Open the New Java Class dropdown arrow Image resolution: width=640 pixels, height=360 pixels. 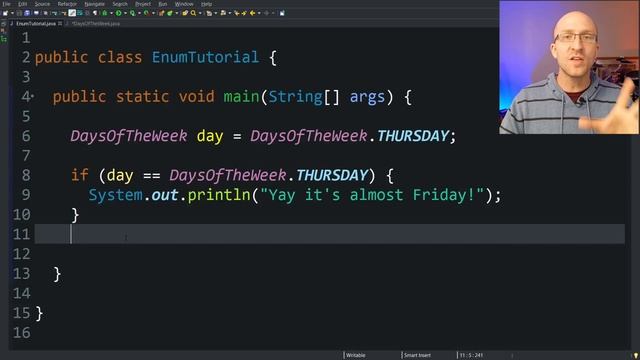pyautogui.click(x=177, y=13)
